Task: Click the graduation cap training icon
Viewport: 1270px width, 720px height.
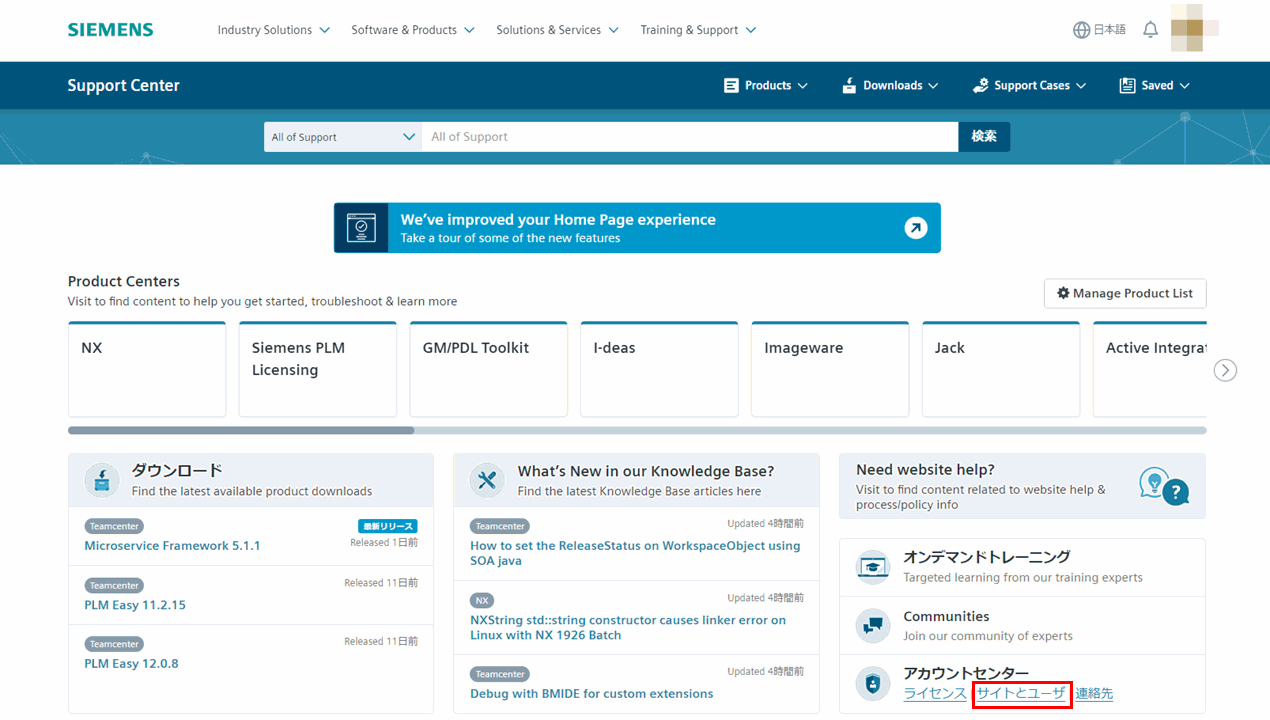Action: point(873,567)
